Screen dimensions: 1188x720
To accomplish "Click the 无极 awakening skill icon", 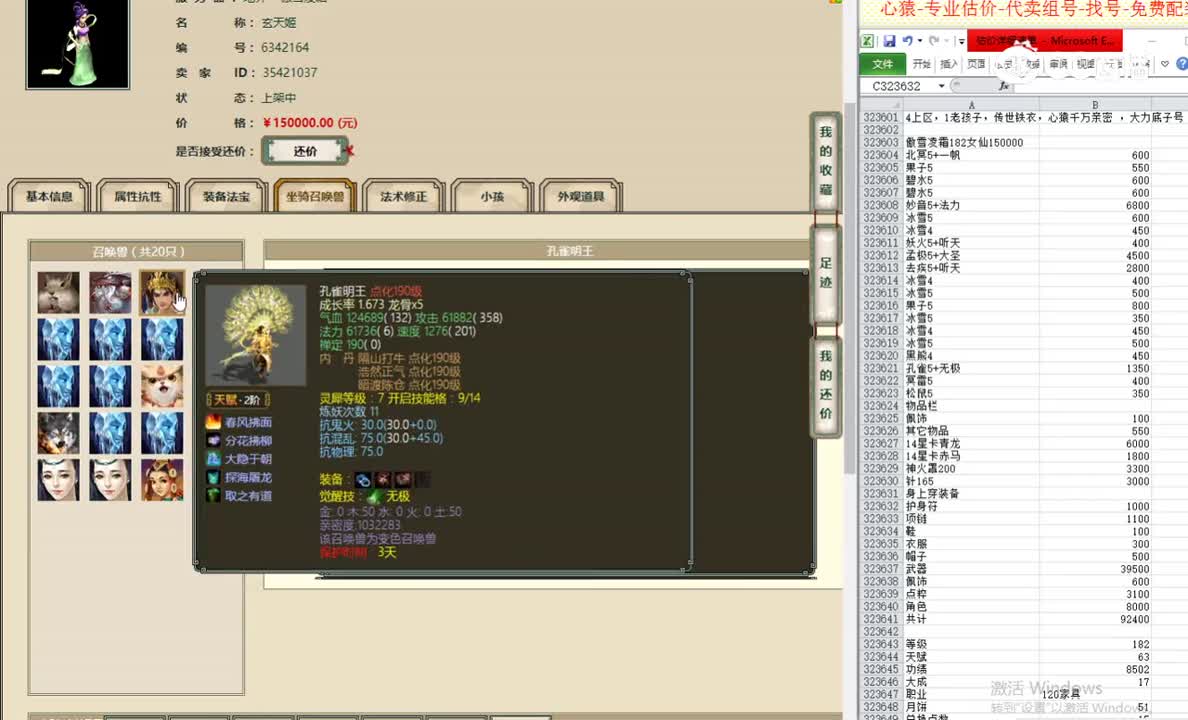I will 372,496.
